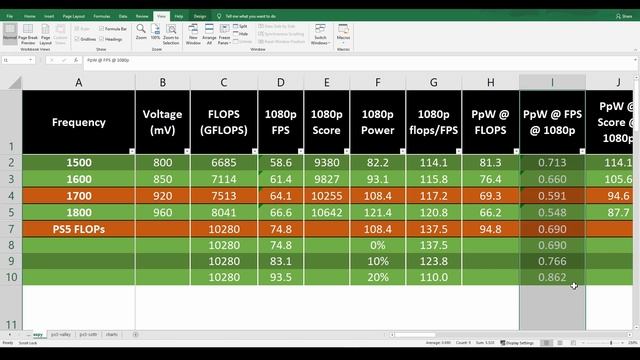Select cell with value 0.862
This screenshot has height=360, width=640.
click(552, 277)
